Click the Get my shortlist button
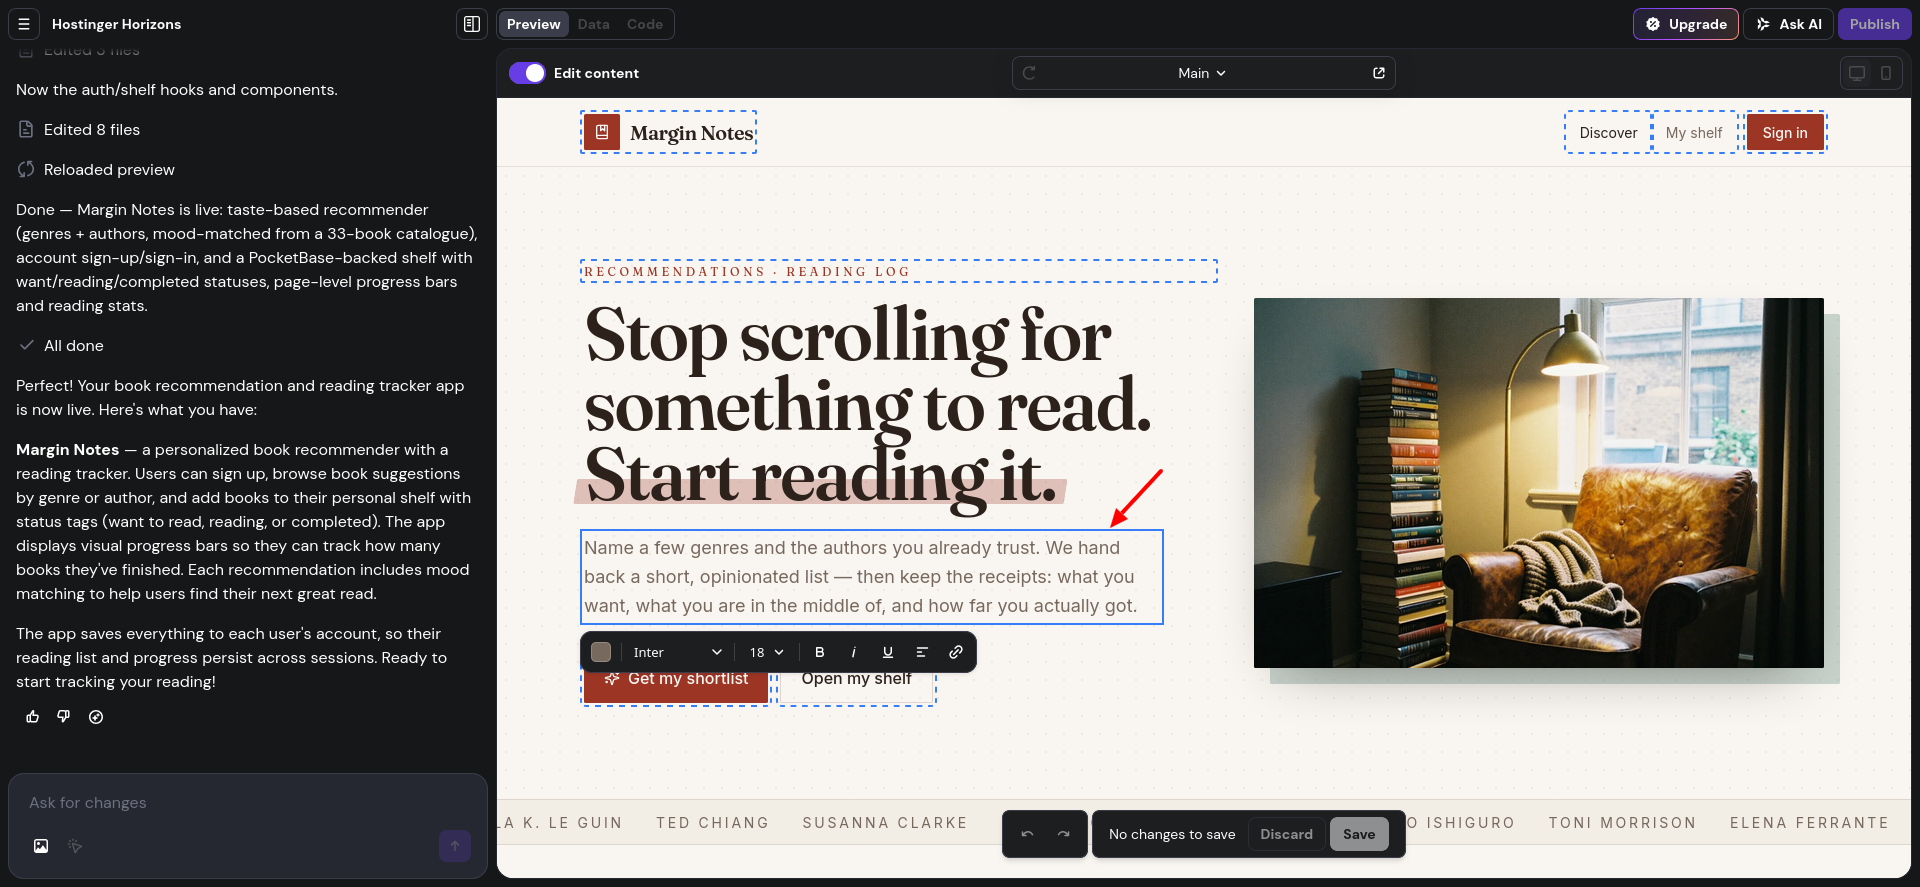1920x887 pixels. [676, 684]
